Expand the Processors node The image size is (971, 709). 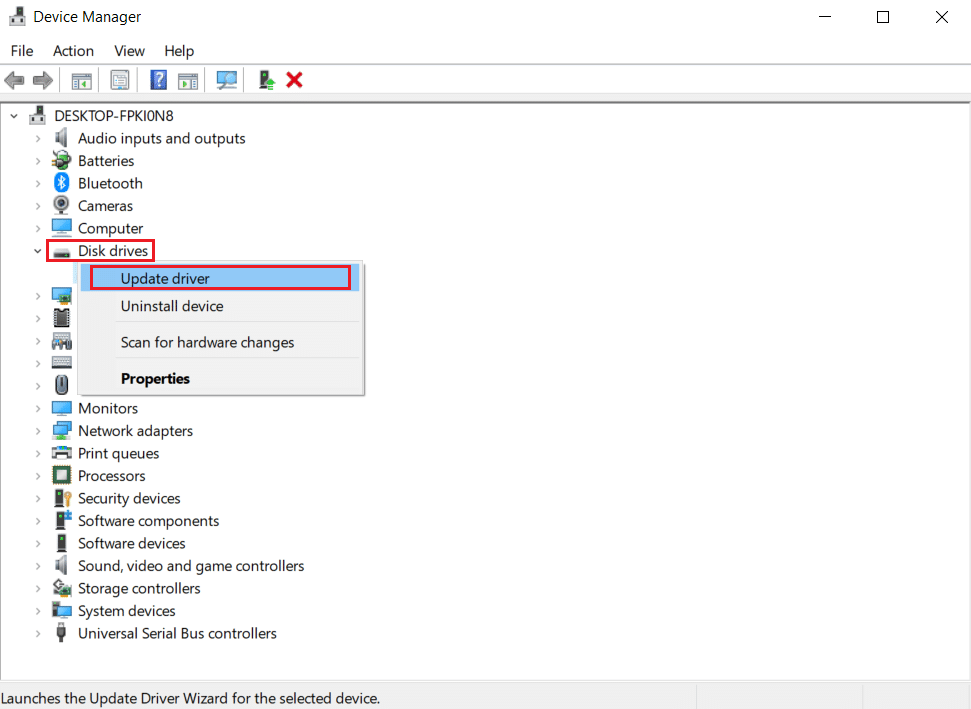[38, 476]
